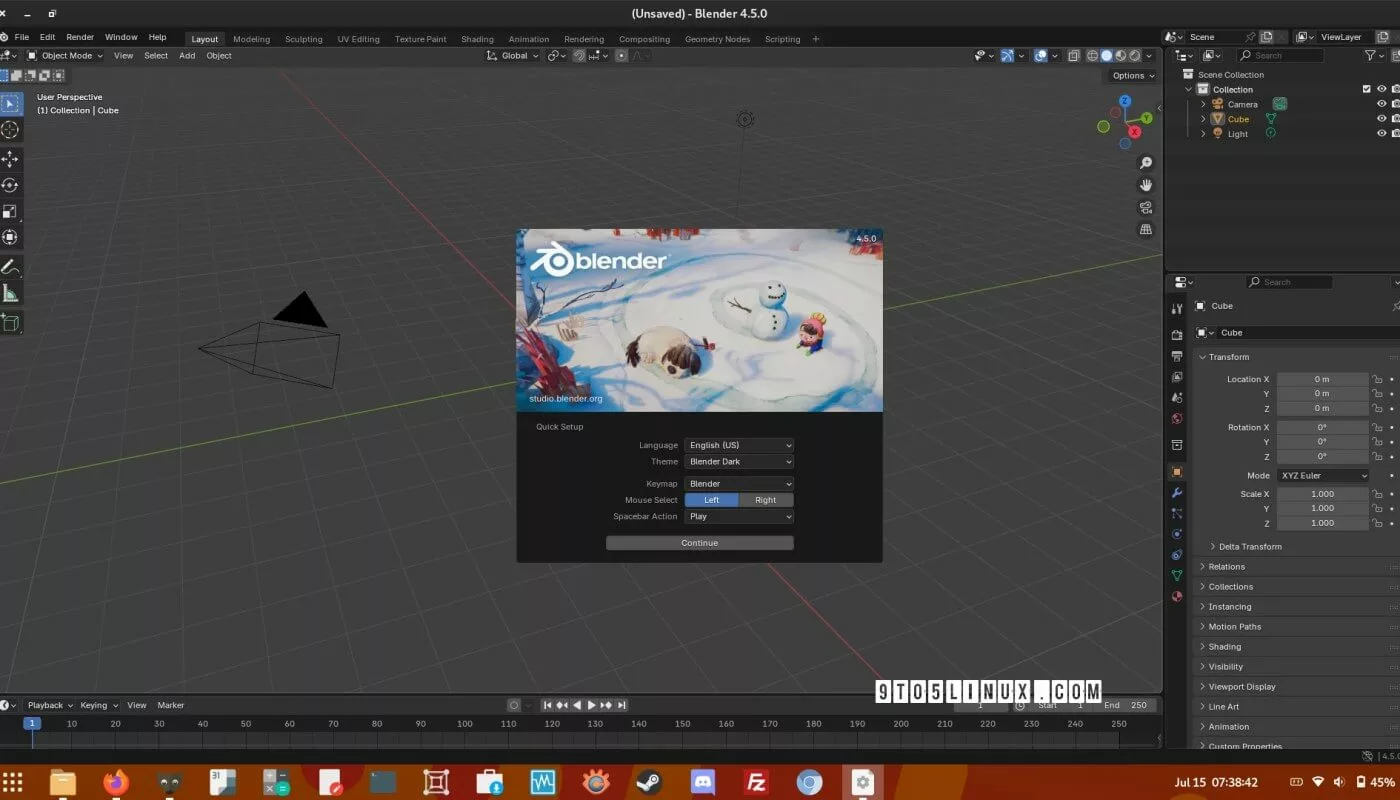This screenshot has width=1400, height=800.
Task: Open the Language dropdown
Action: 739,445
